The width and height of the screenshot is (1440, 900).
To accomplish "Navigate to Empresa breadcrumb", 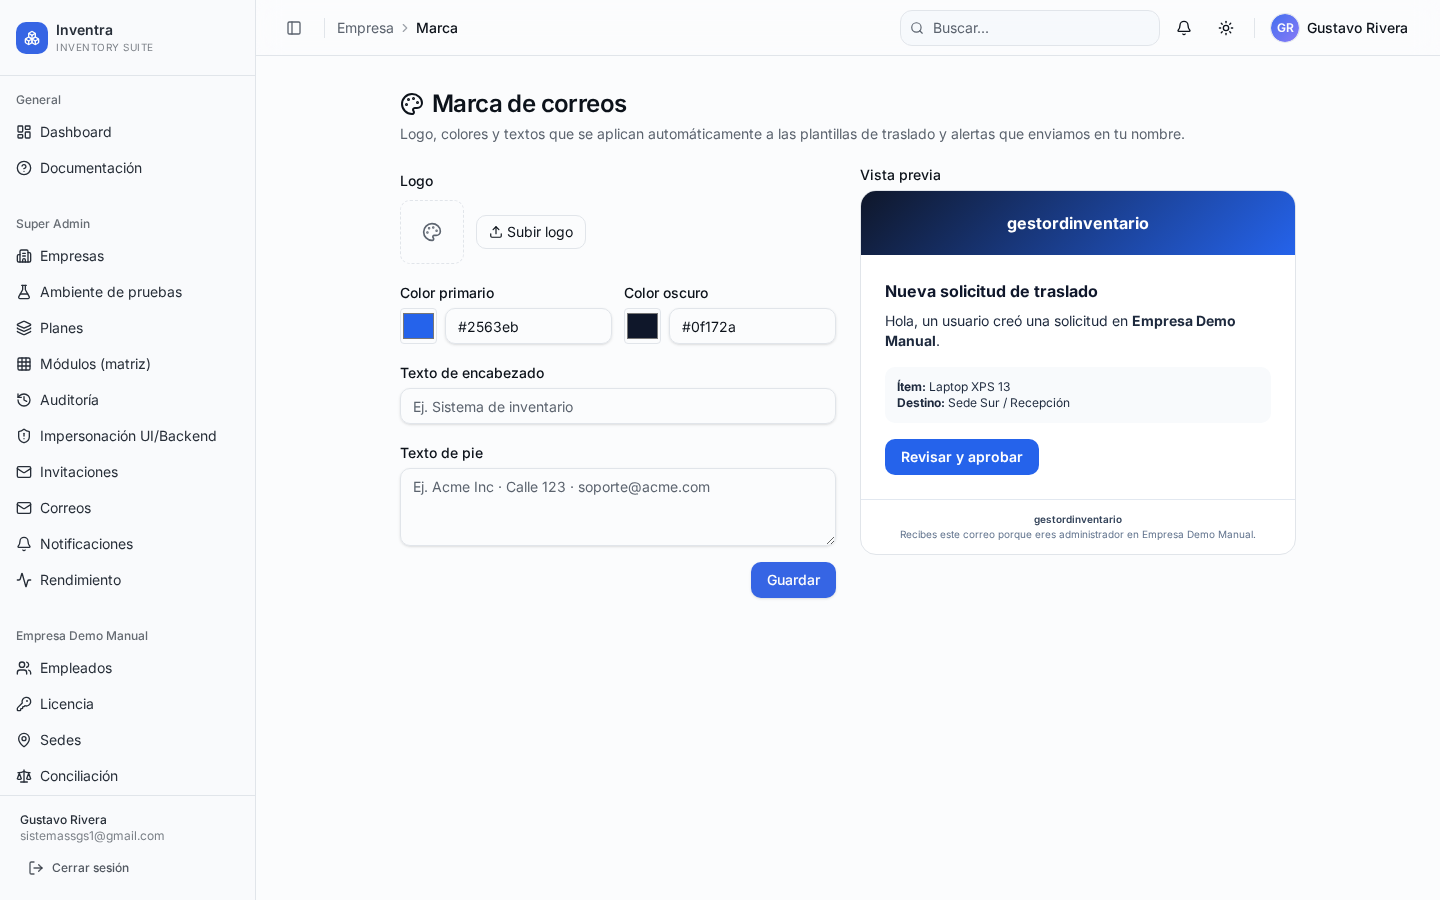I will 365,28.
